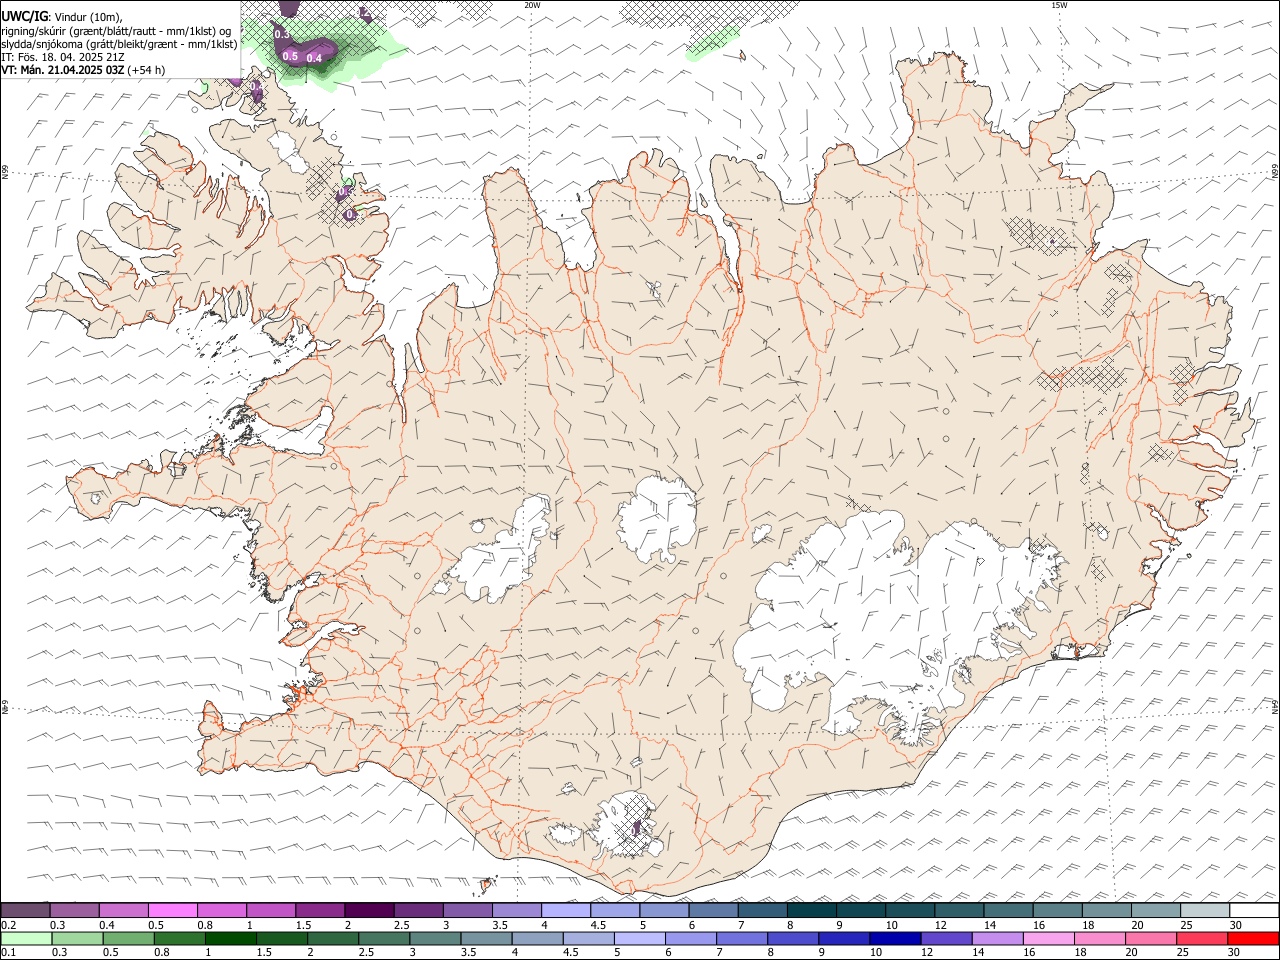The width and height of the screenshot is (1280, 960).
Task: Select the lower legend swatch starting at 20
Action: (x=1150, y=938)
